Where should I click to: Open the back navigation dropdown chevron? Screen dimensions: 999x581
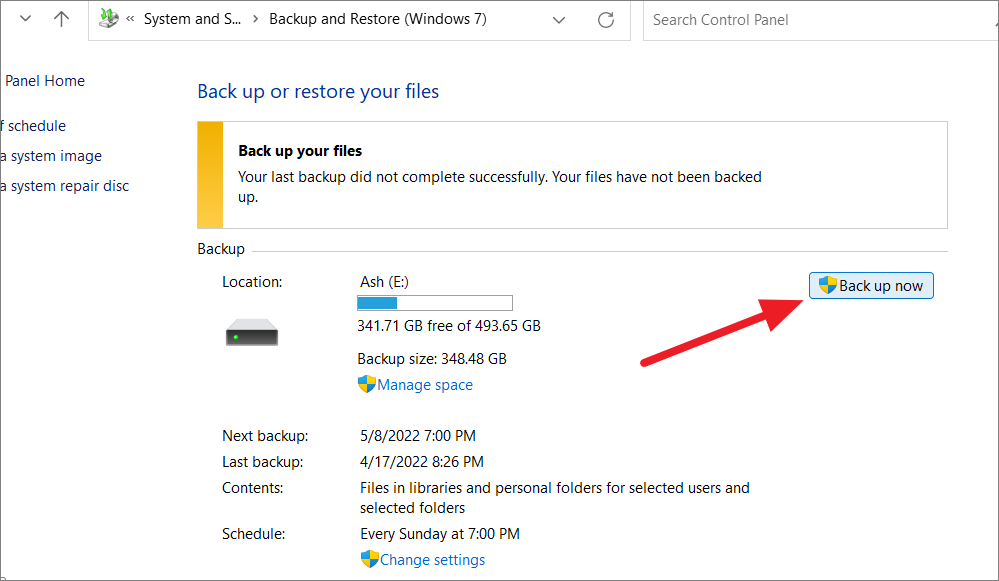(25, 17)
